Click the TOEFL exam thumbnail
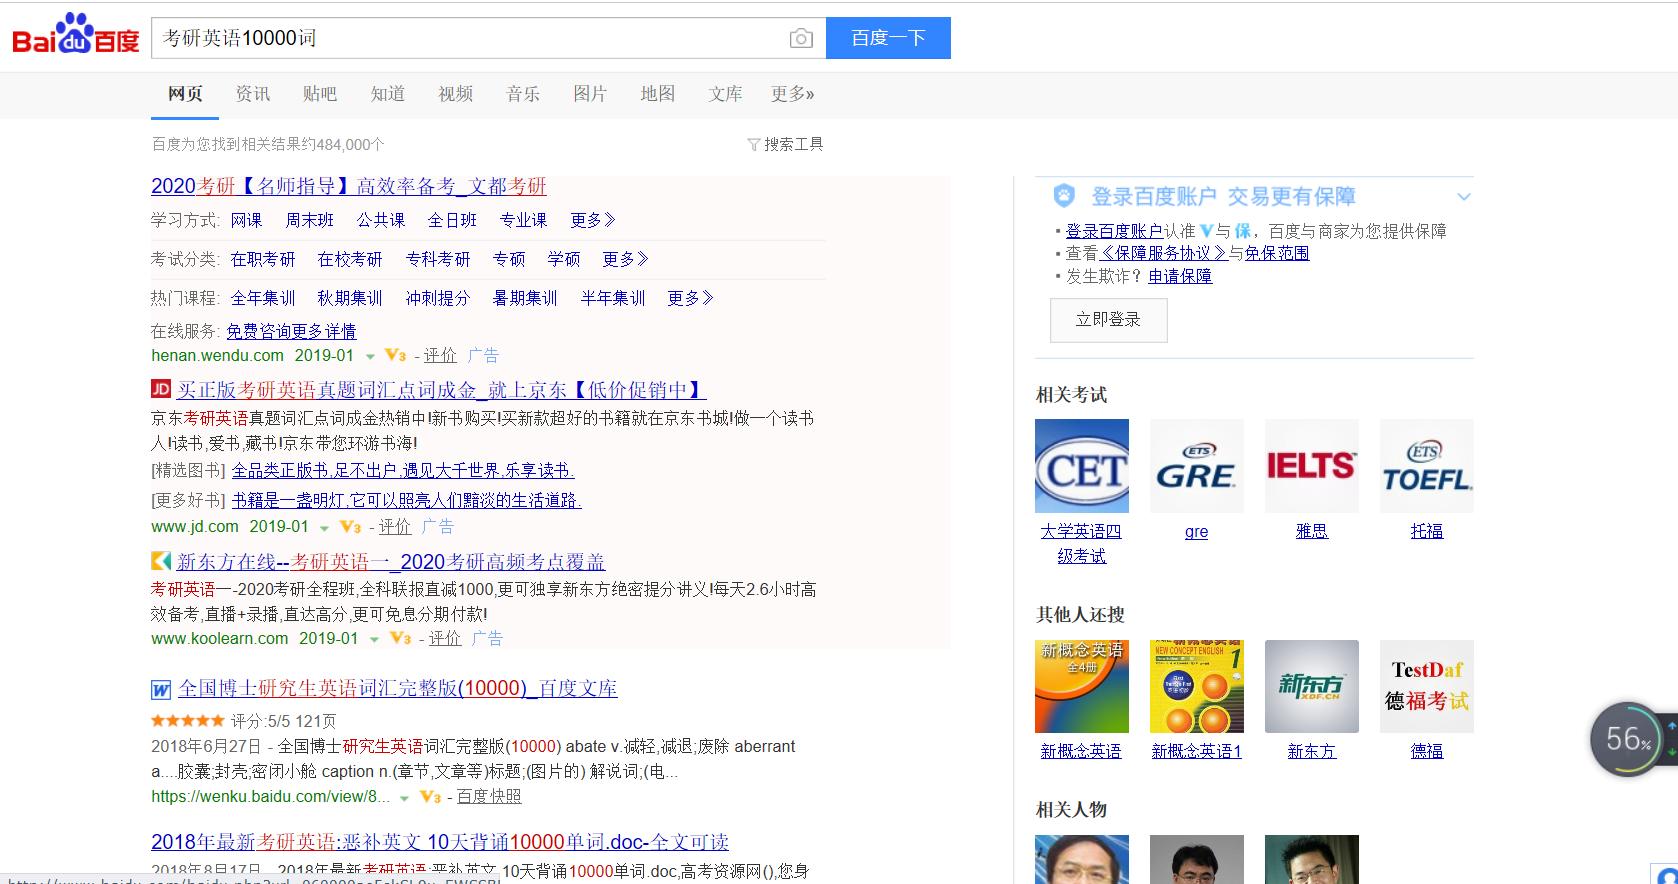The height and width of the screenshot is (884, 1678). [1427, 466]
